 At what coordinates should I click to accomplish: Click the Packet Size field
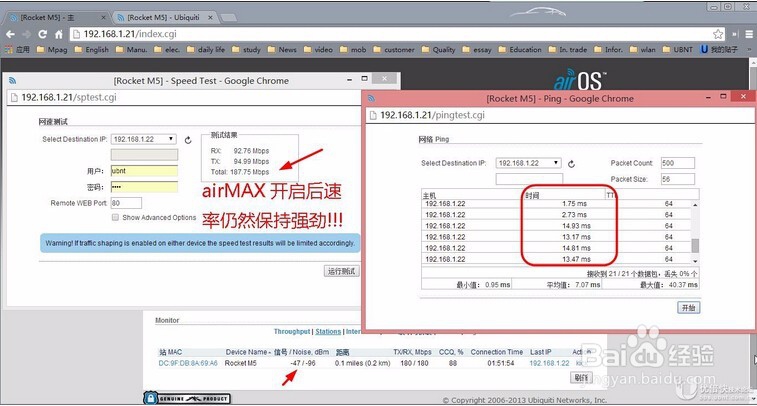pyautogui.click(x=678, y=179)
